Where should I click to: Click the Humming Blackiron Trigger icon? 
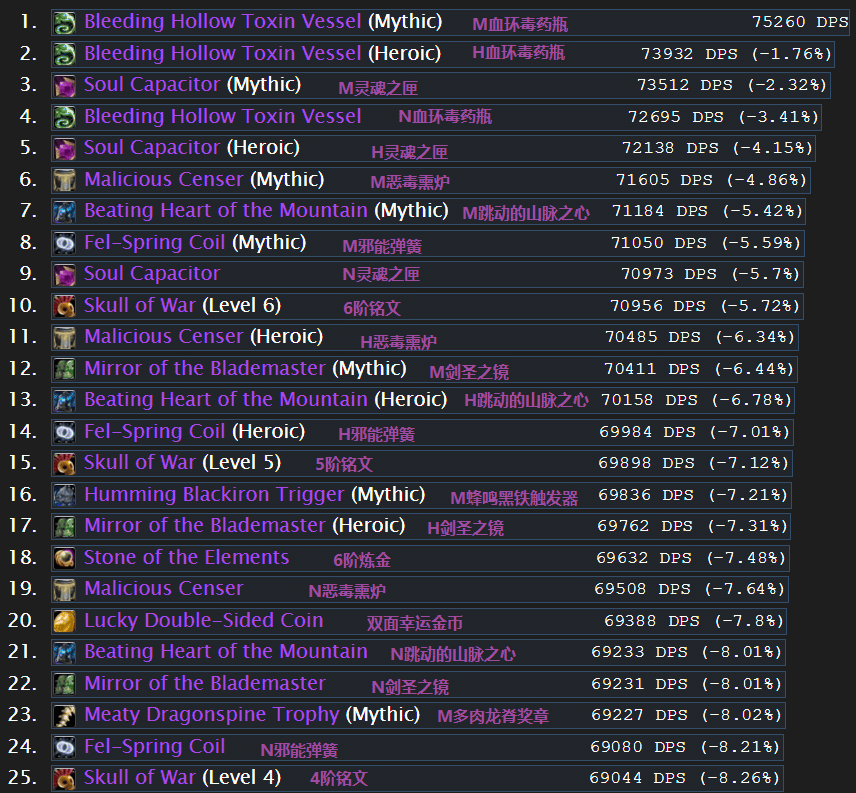click(64, 496)
